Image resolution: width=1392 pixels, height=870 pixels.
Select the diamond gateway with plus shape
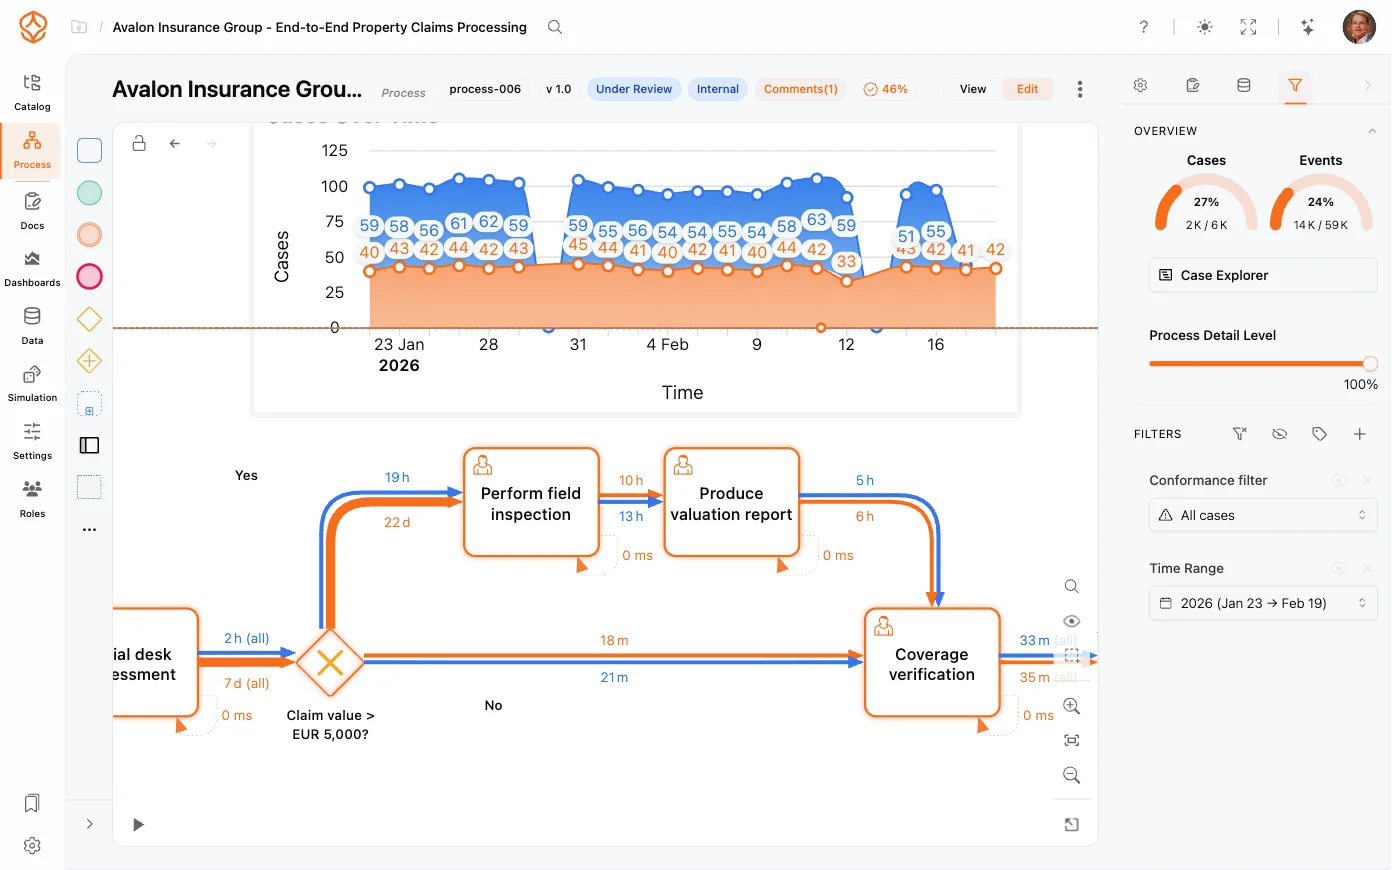pos(90,361)
